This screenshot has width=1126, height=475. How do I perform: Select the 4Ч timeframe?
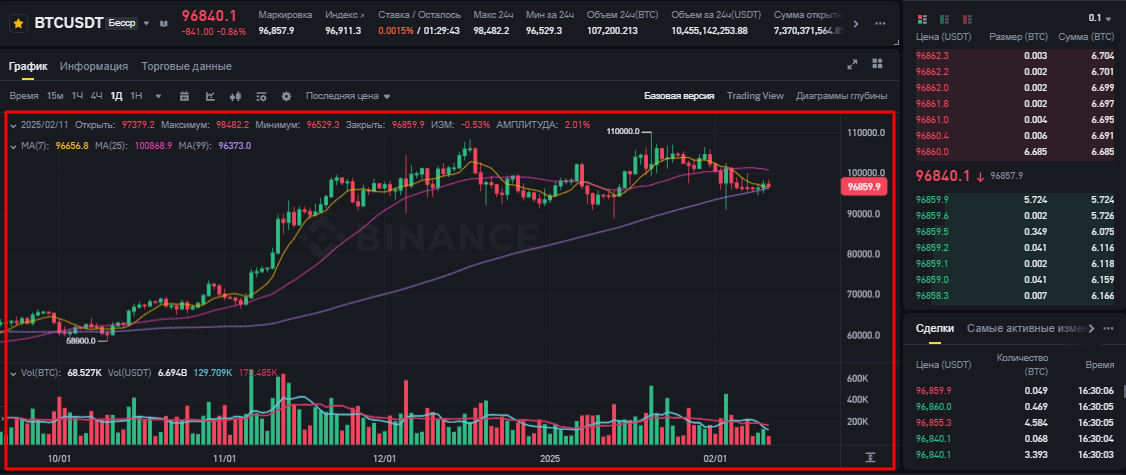pos(97,96)
